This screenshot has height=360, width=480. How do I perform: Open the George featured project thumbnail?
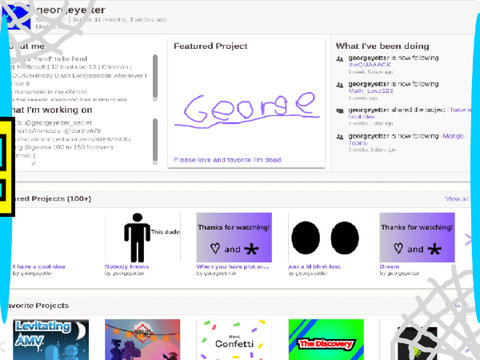[x=246, y=104]
